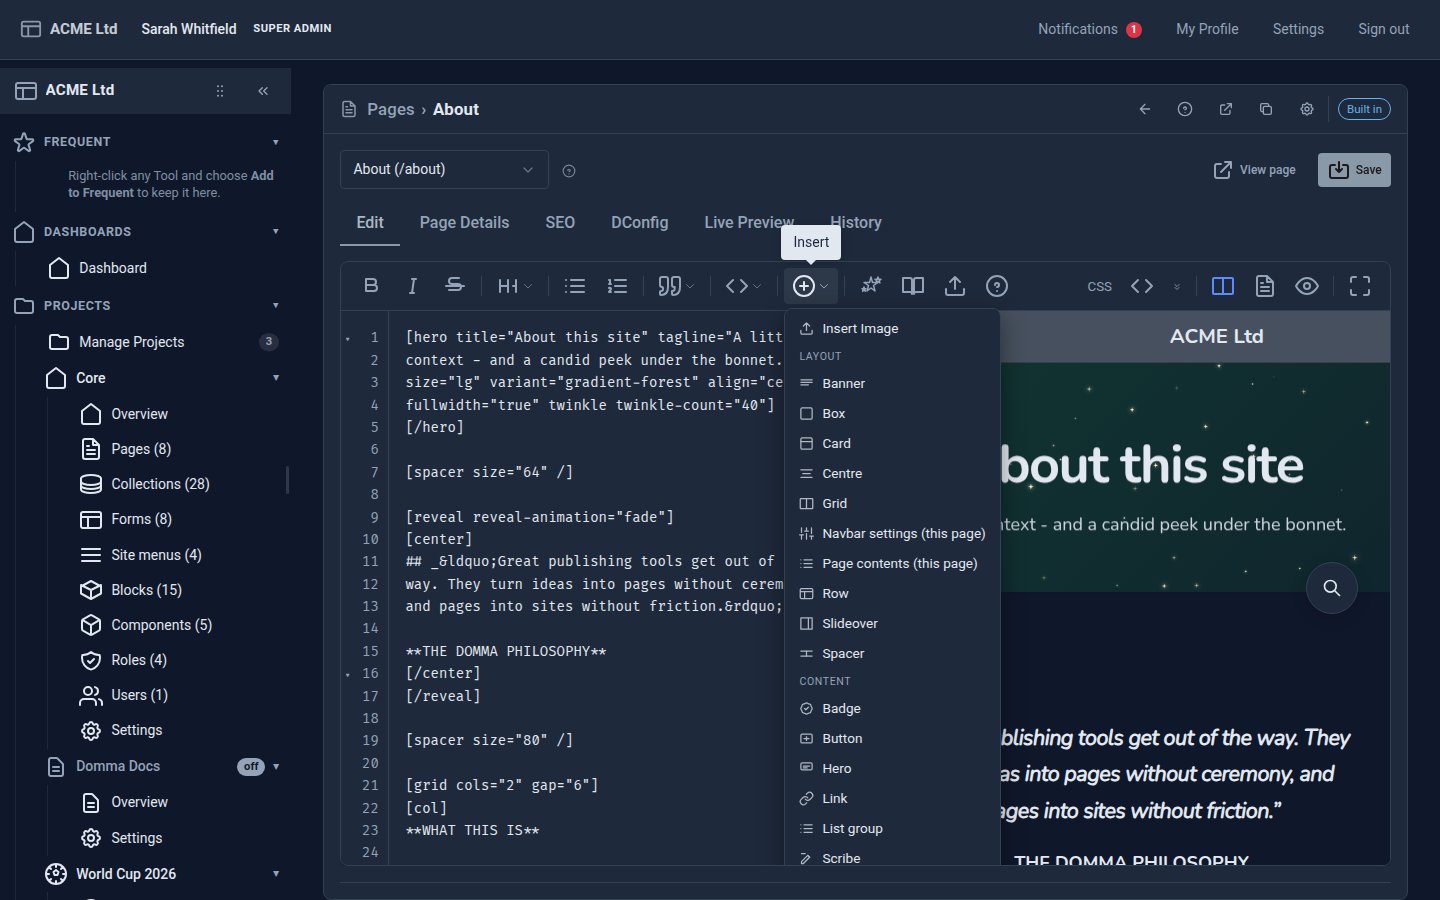Screen dimensions: 1440x900
Task: Open the heading level dropdown
Action: click(515, 286)
